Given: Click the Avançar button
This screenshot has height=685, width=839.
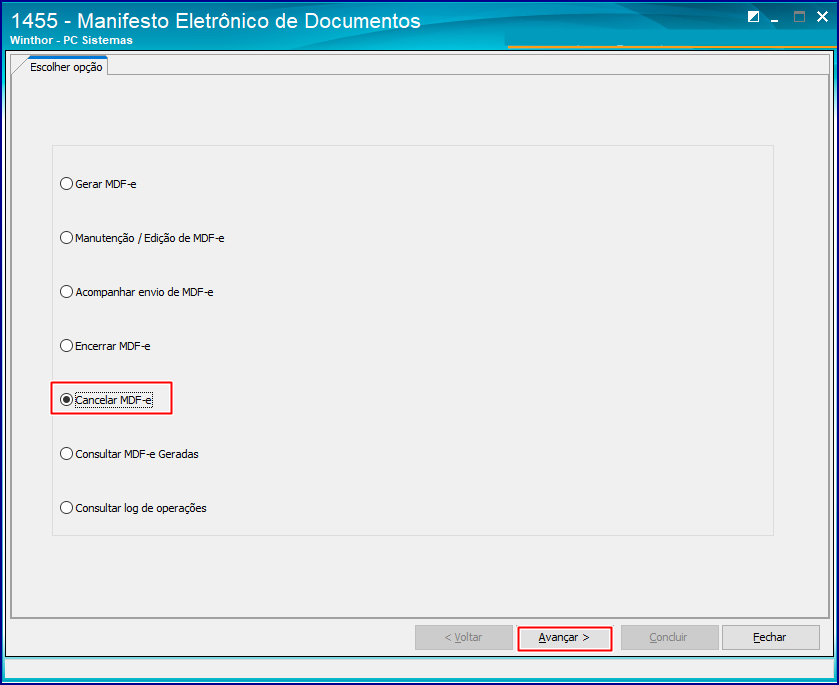Looking at the screenshot, I should tap(564, 637).
